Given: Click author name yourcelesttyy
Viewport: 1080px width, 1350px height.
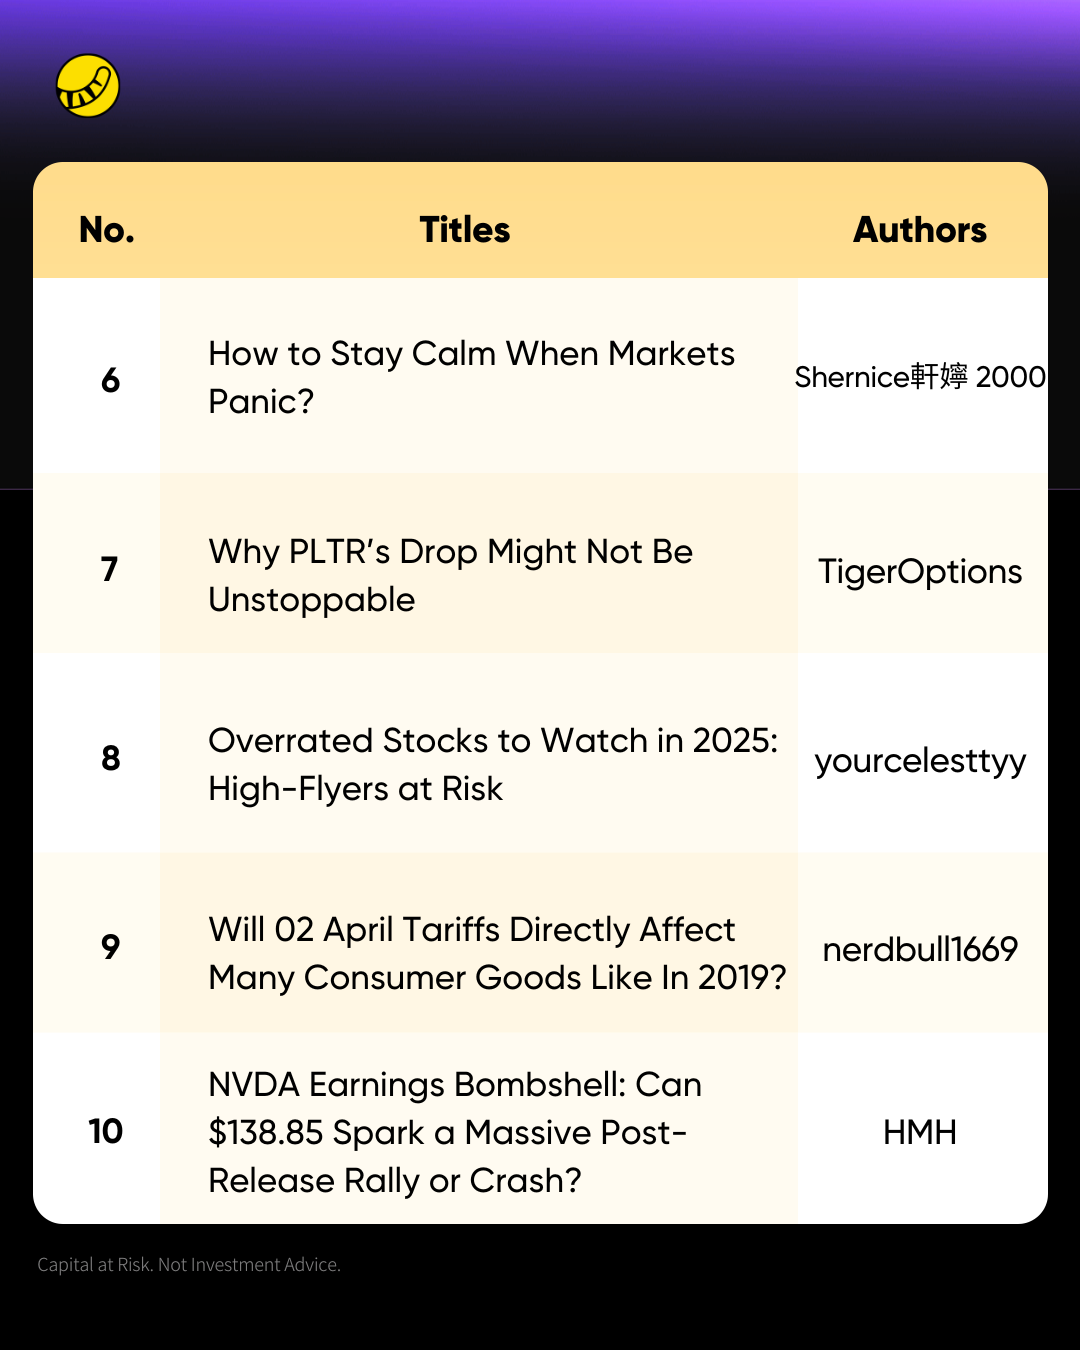Looking at the screenshot, I should pyautogui.click(x=920, y=761).
